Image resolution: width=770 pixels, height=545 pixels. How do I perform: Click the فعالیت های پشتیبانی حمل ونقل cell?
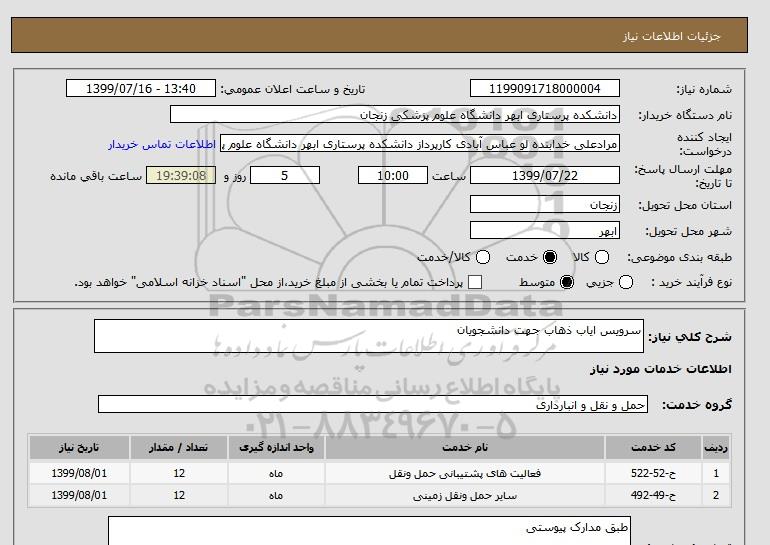pos(465,473)
